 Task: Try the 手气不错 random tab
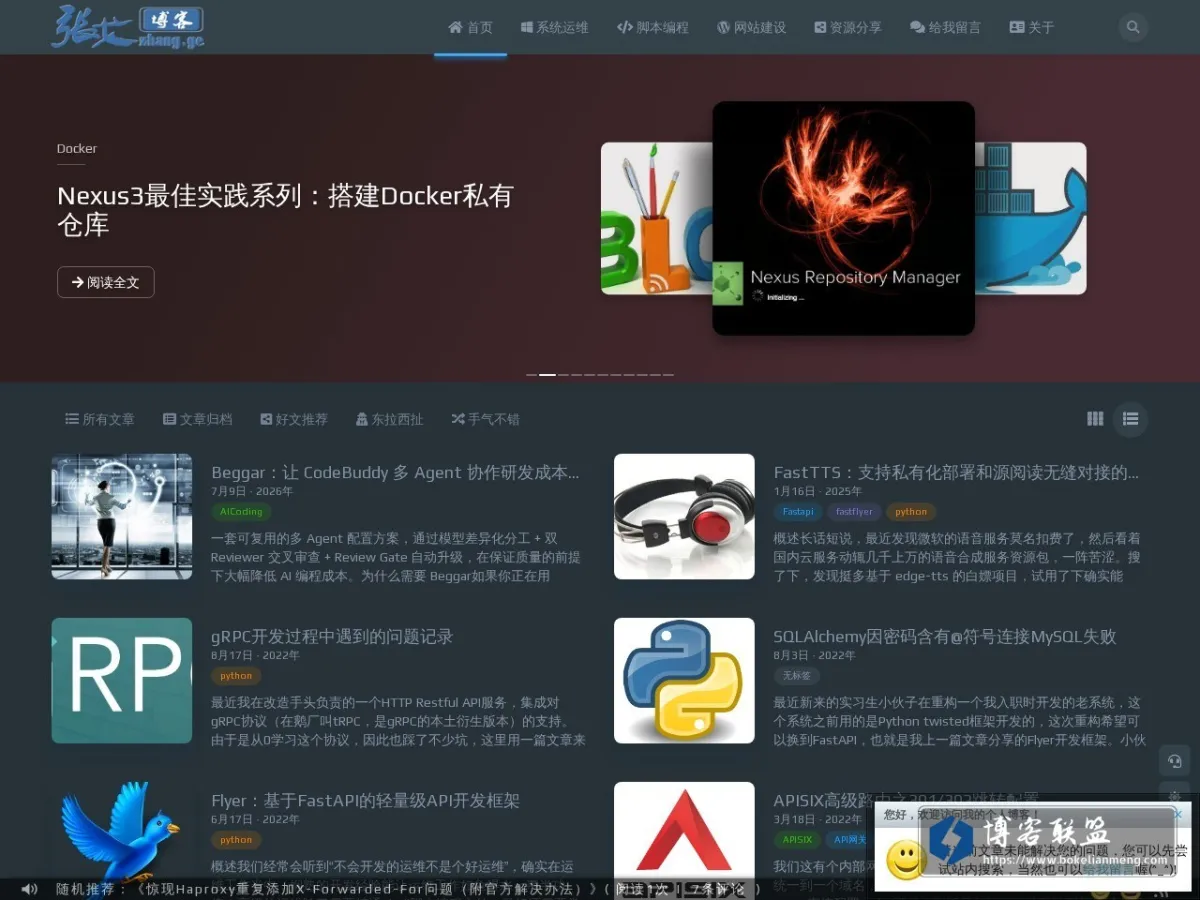(485, 419)
